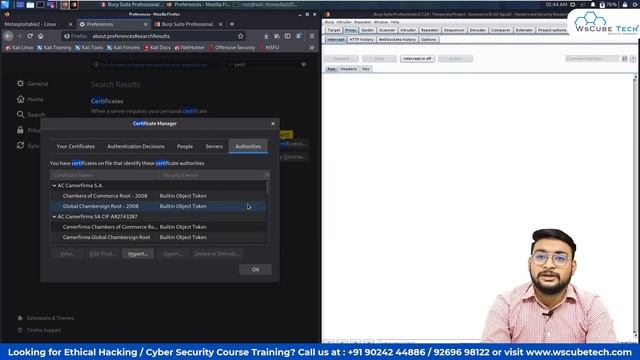Open the Firefox hamburger menu
This screenshot has height=360, width=640.
coord(312,36)
